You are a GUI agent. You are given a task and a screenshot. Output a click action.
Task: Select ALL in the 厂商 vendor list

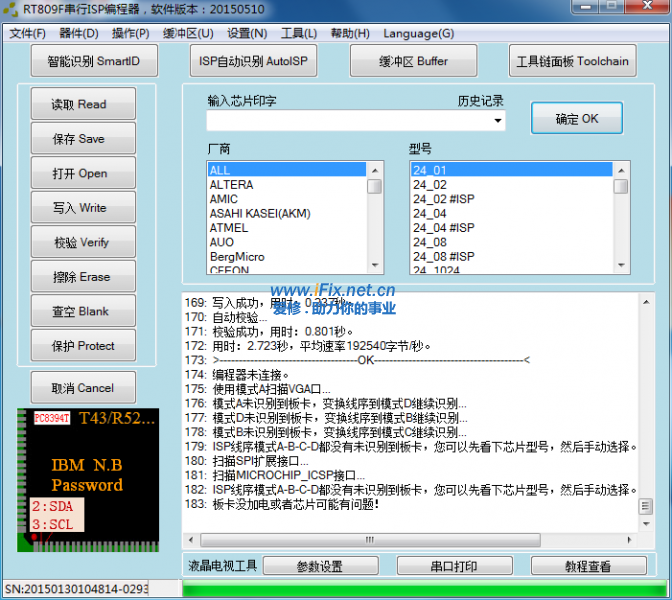click(287, 170)
